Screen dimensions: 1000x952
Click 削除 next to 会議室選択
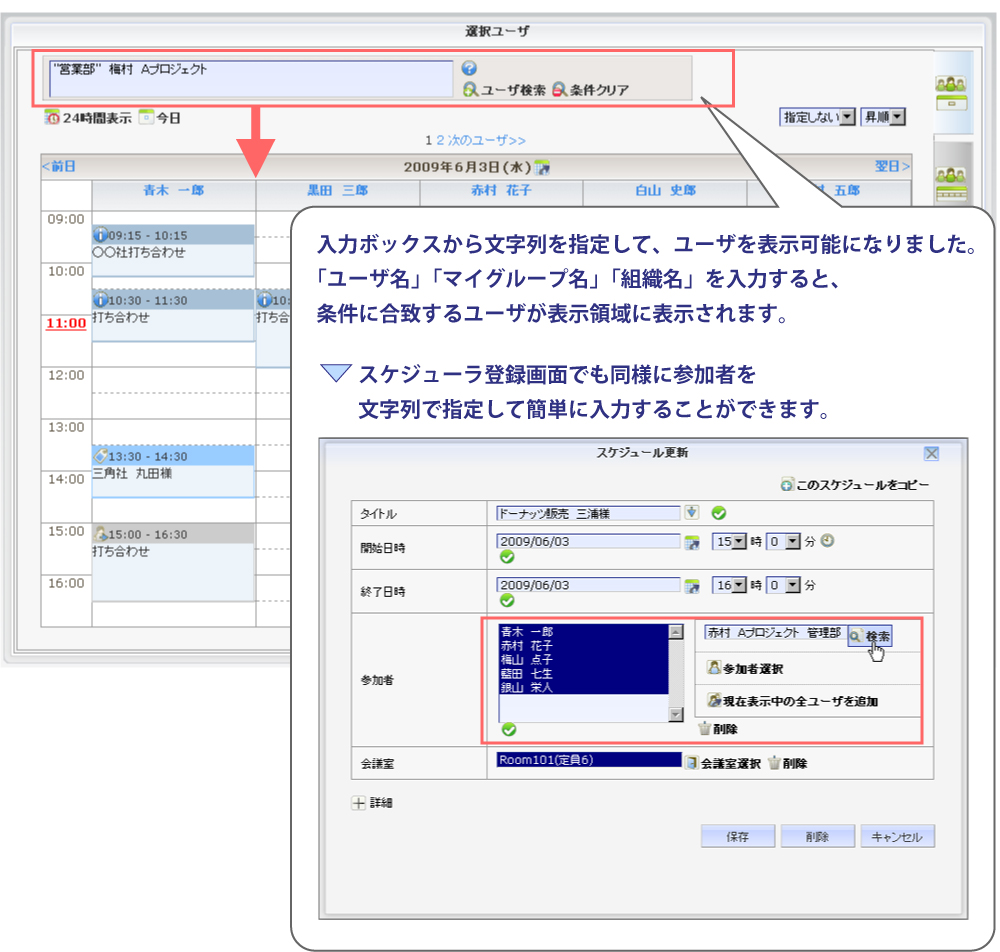pyautogui.click(x=788, y=763)
